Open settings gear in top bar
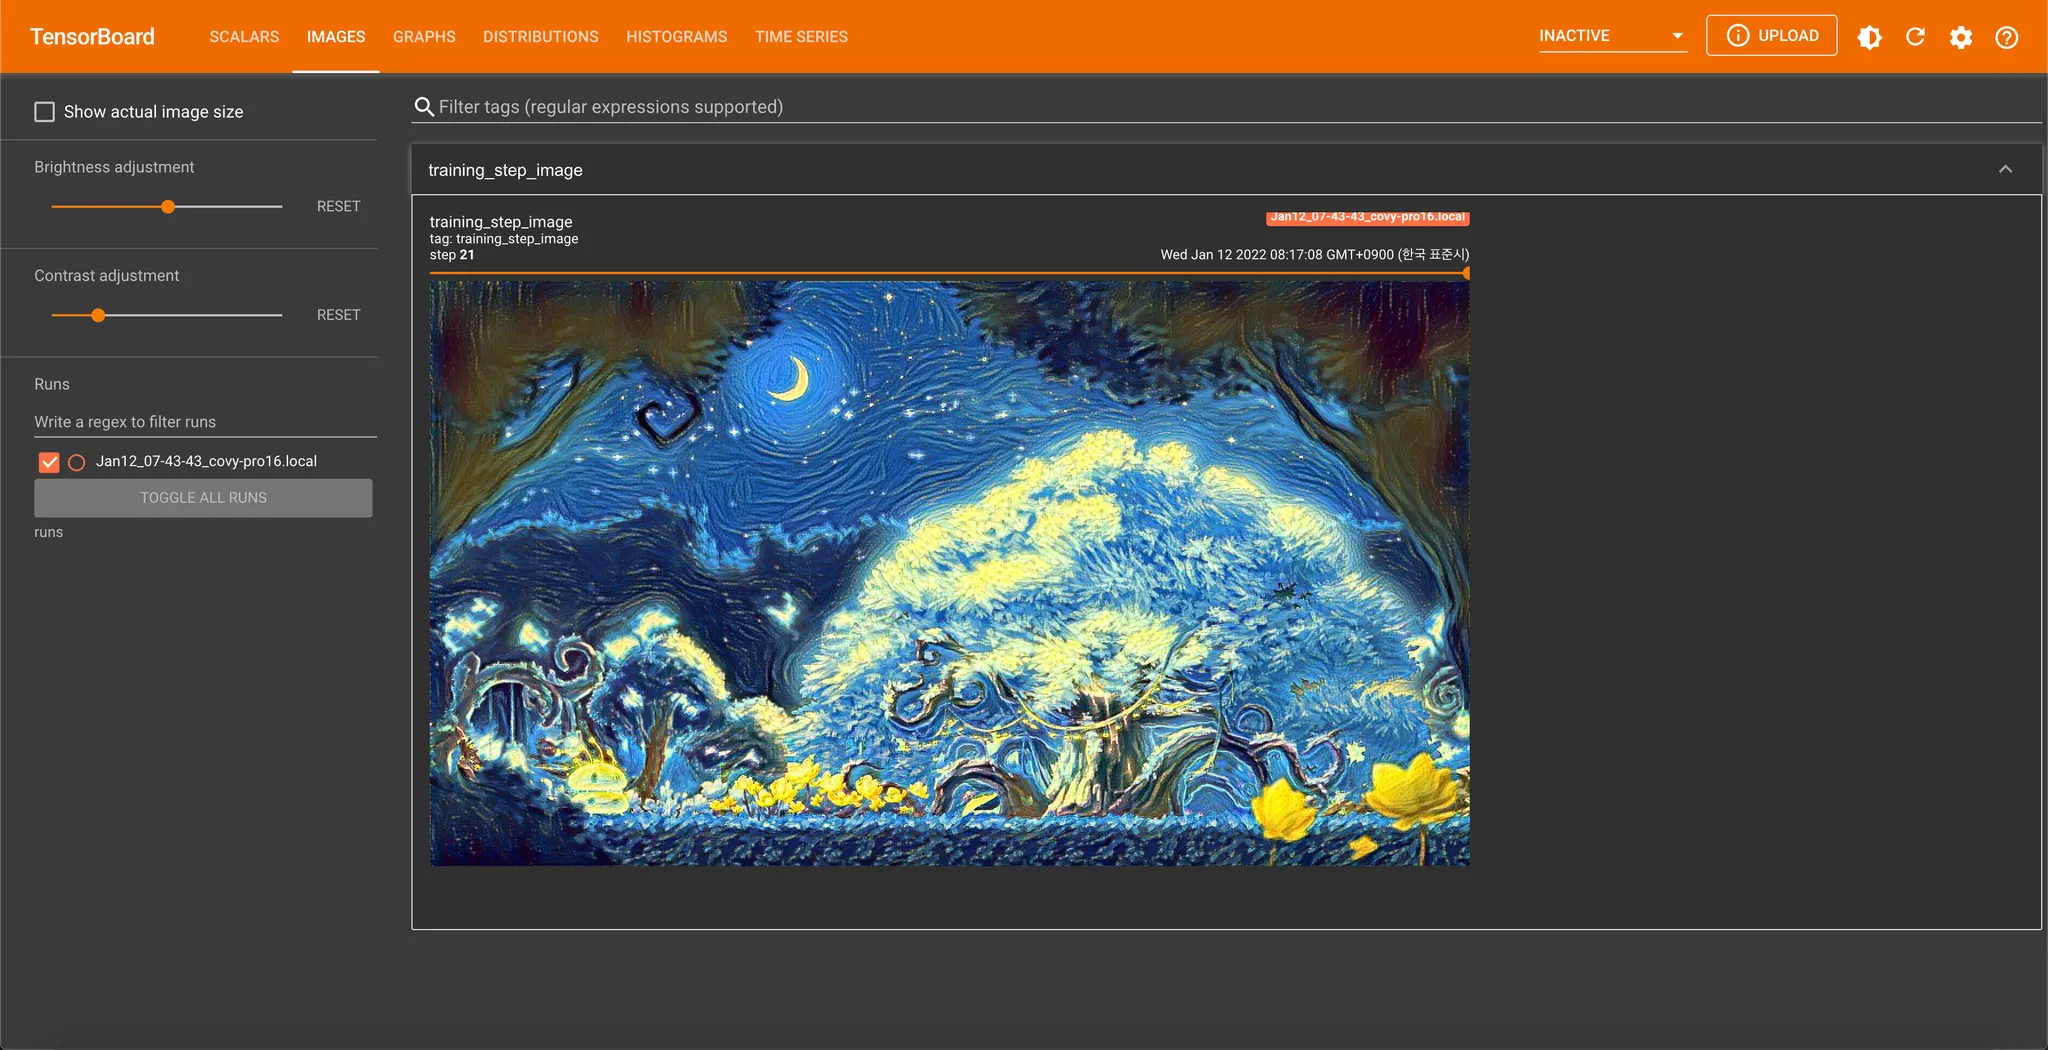Image resolution: width=2048 pixels, height=1050 pixels. [x=1961, y=37]
